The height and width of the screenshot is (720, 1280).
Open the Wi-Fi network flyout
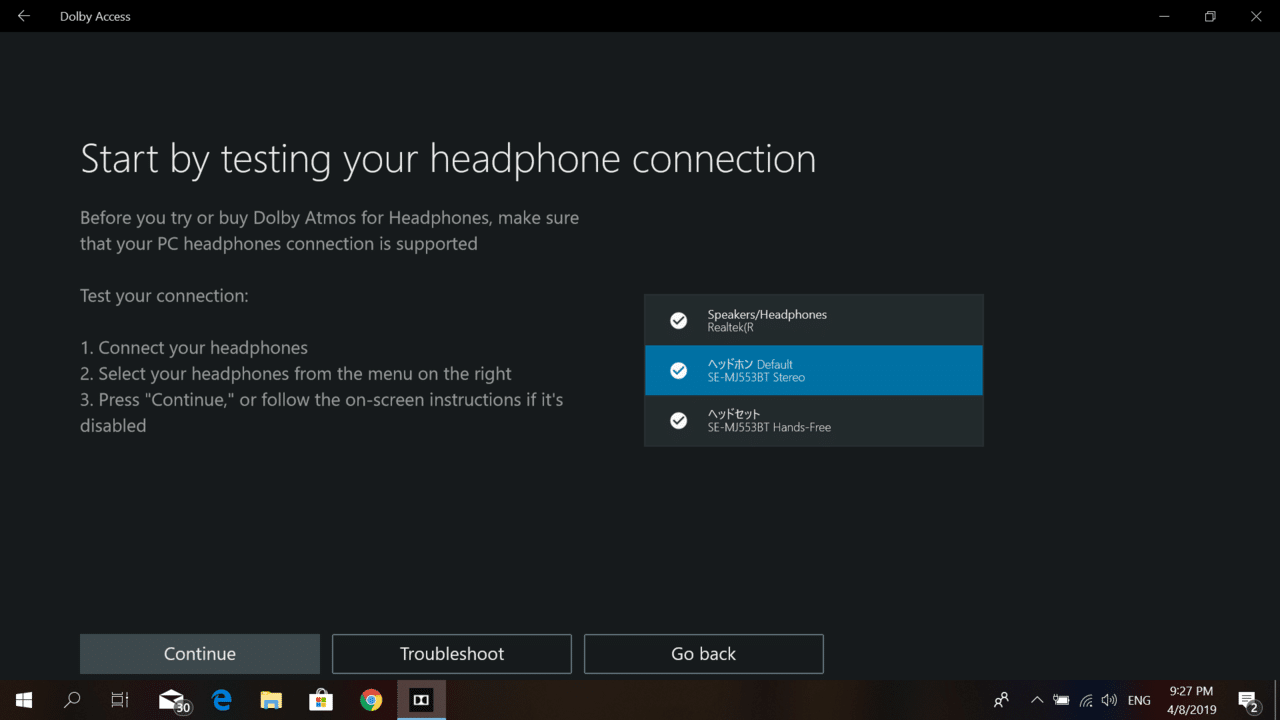(1086, 700)
